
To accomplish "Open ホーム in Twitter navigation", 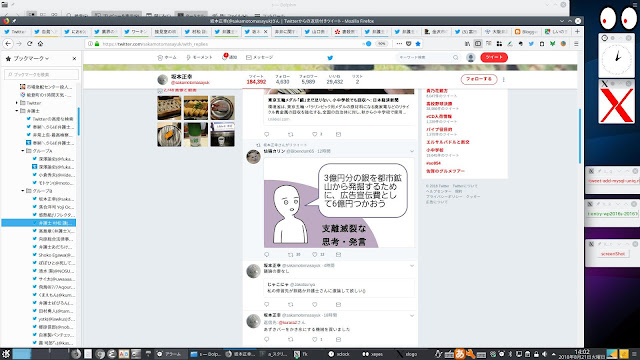I will (x=167, y=58).
